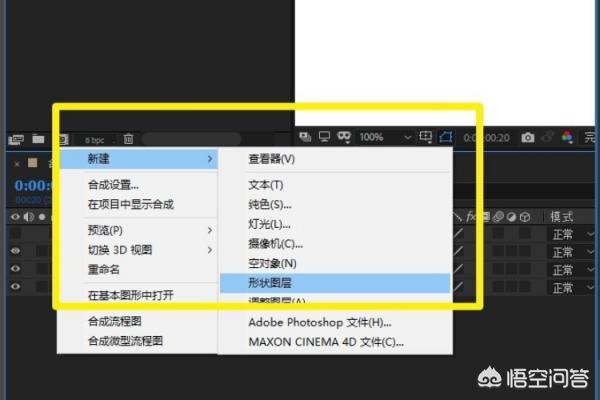Click the viewer timecode 0:00:00:20
Screen dimensions: 600x400
coord(486,137)
